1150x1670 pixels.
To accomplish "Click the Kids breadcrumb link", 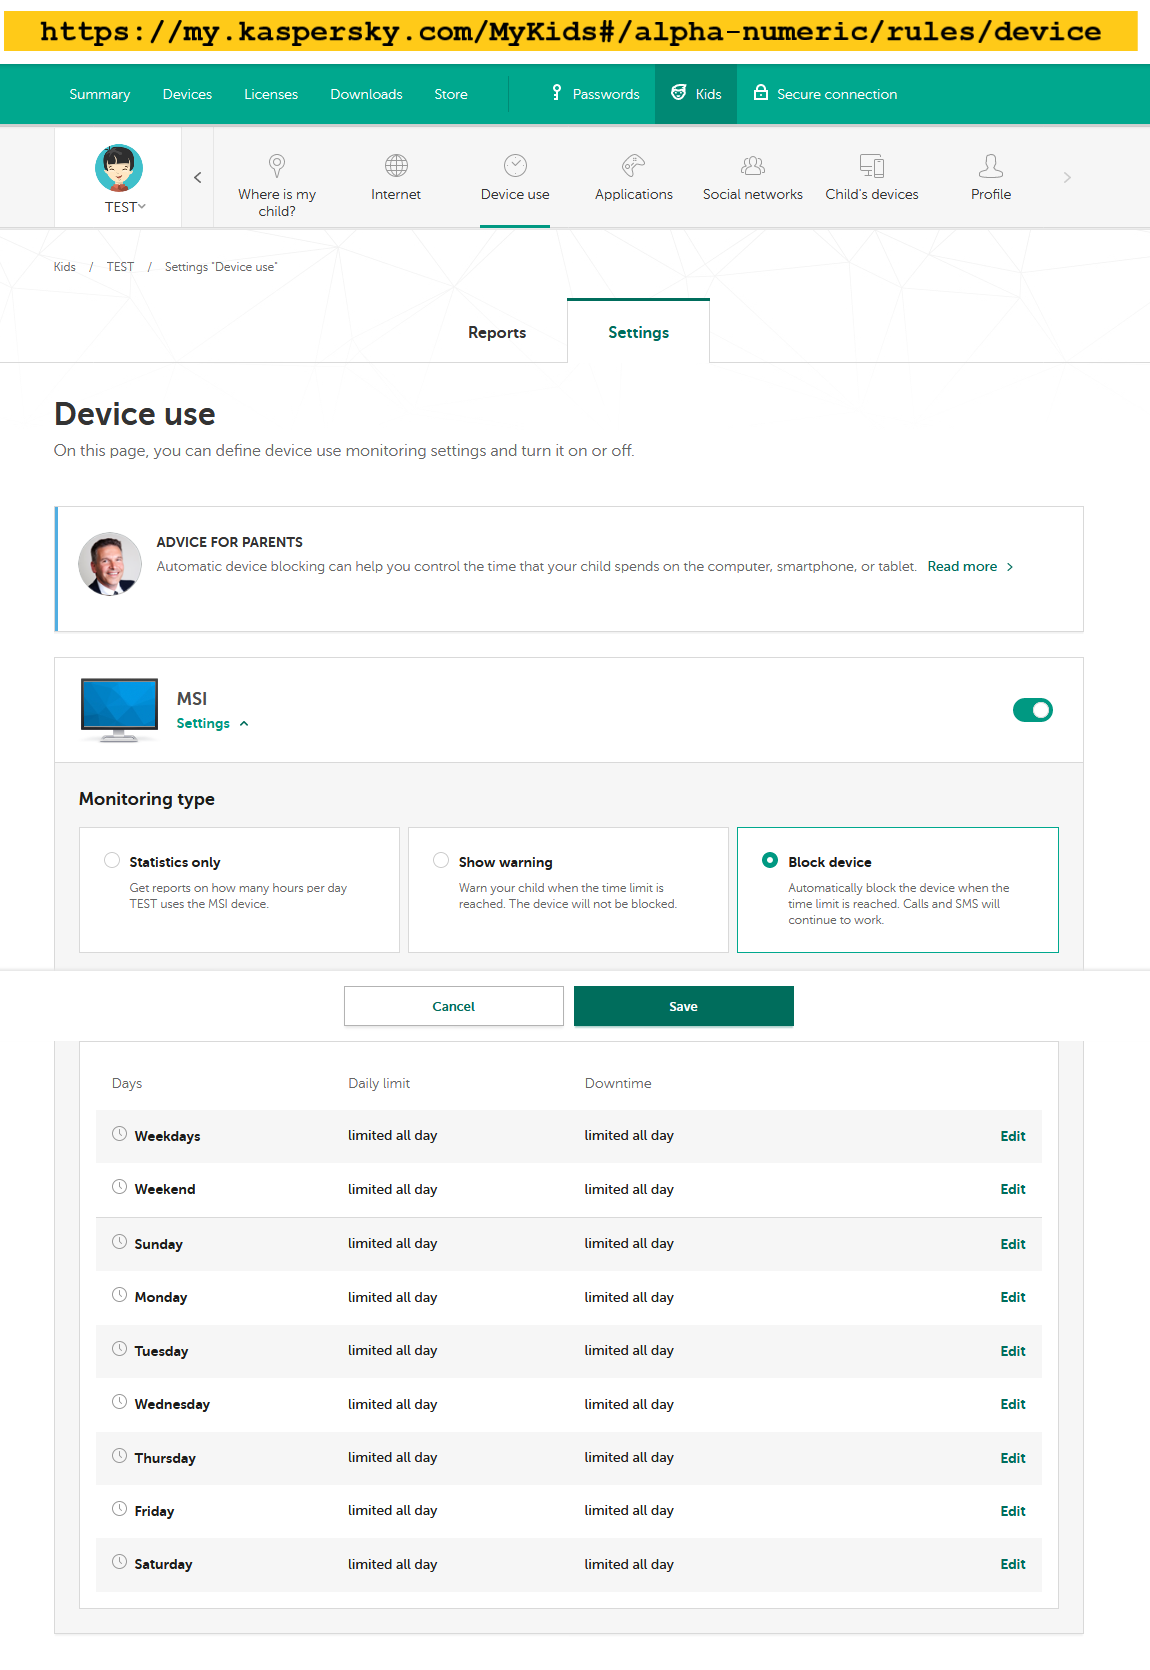I will [x=65, y=267].
